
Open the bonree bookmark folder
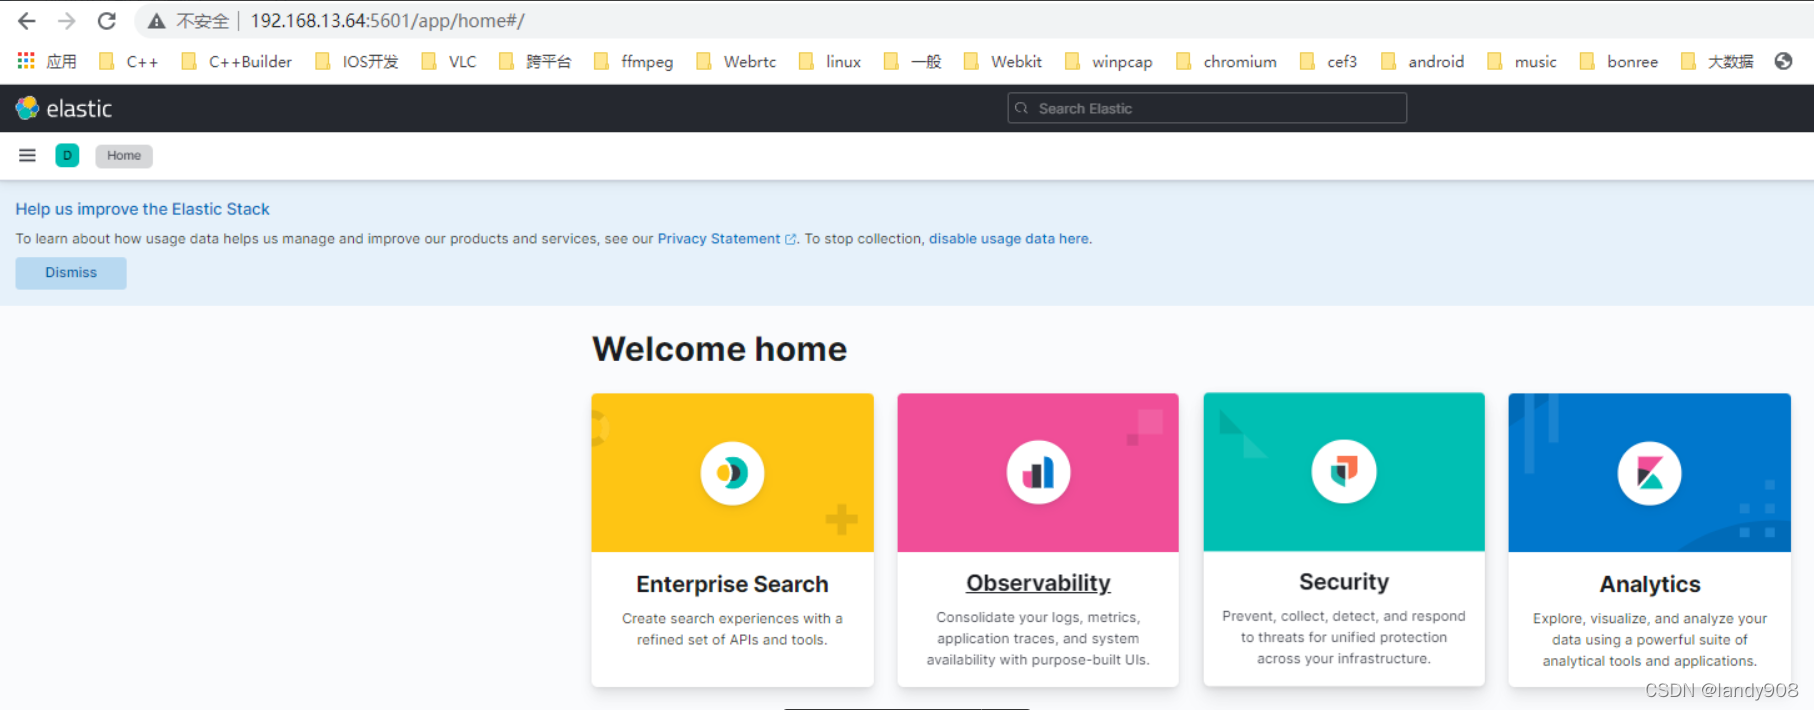coord(1619,61)
